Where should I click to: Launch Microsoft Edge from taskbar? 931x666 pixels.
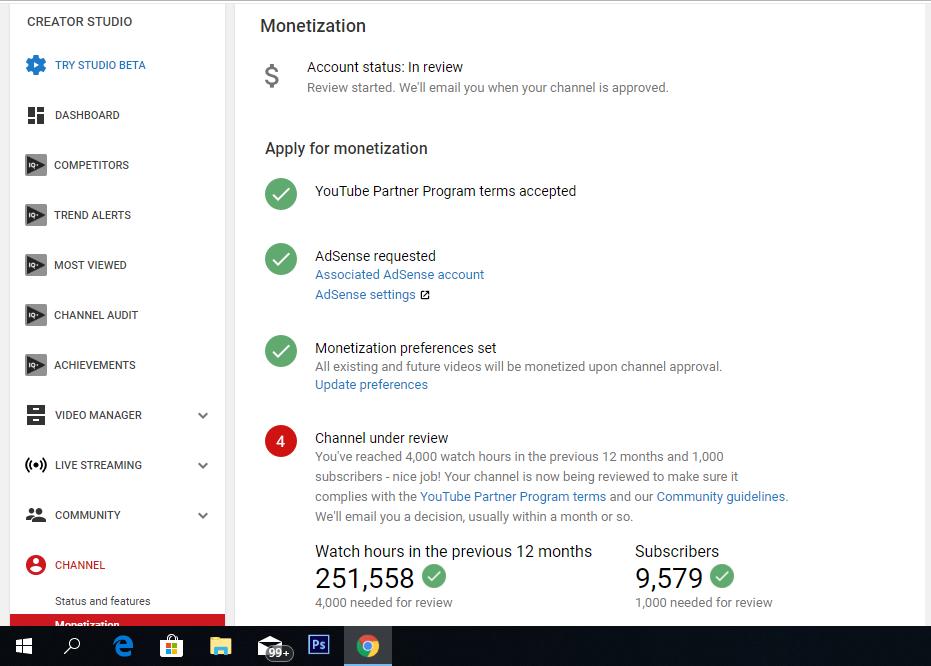(123, 646)
